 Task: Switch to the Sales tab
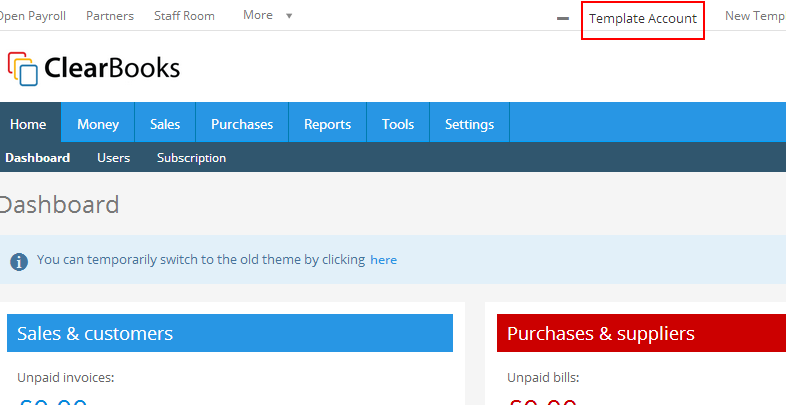click(165, 124)
